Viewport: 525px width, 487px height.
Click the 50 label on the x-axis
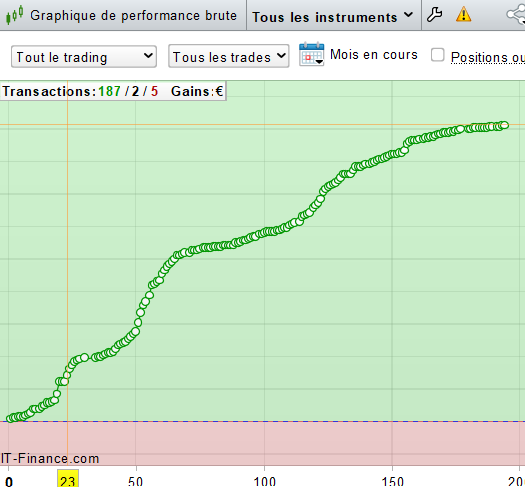[136, 481]
